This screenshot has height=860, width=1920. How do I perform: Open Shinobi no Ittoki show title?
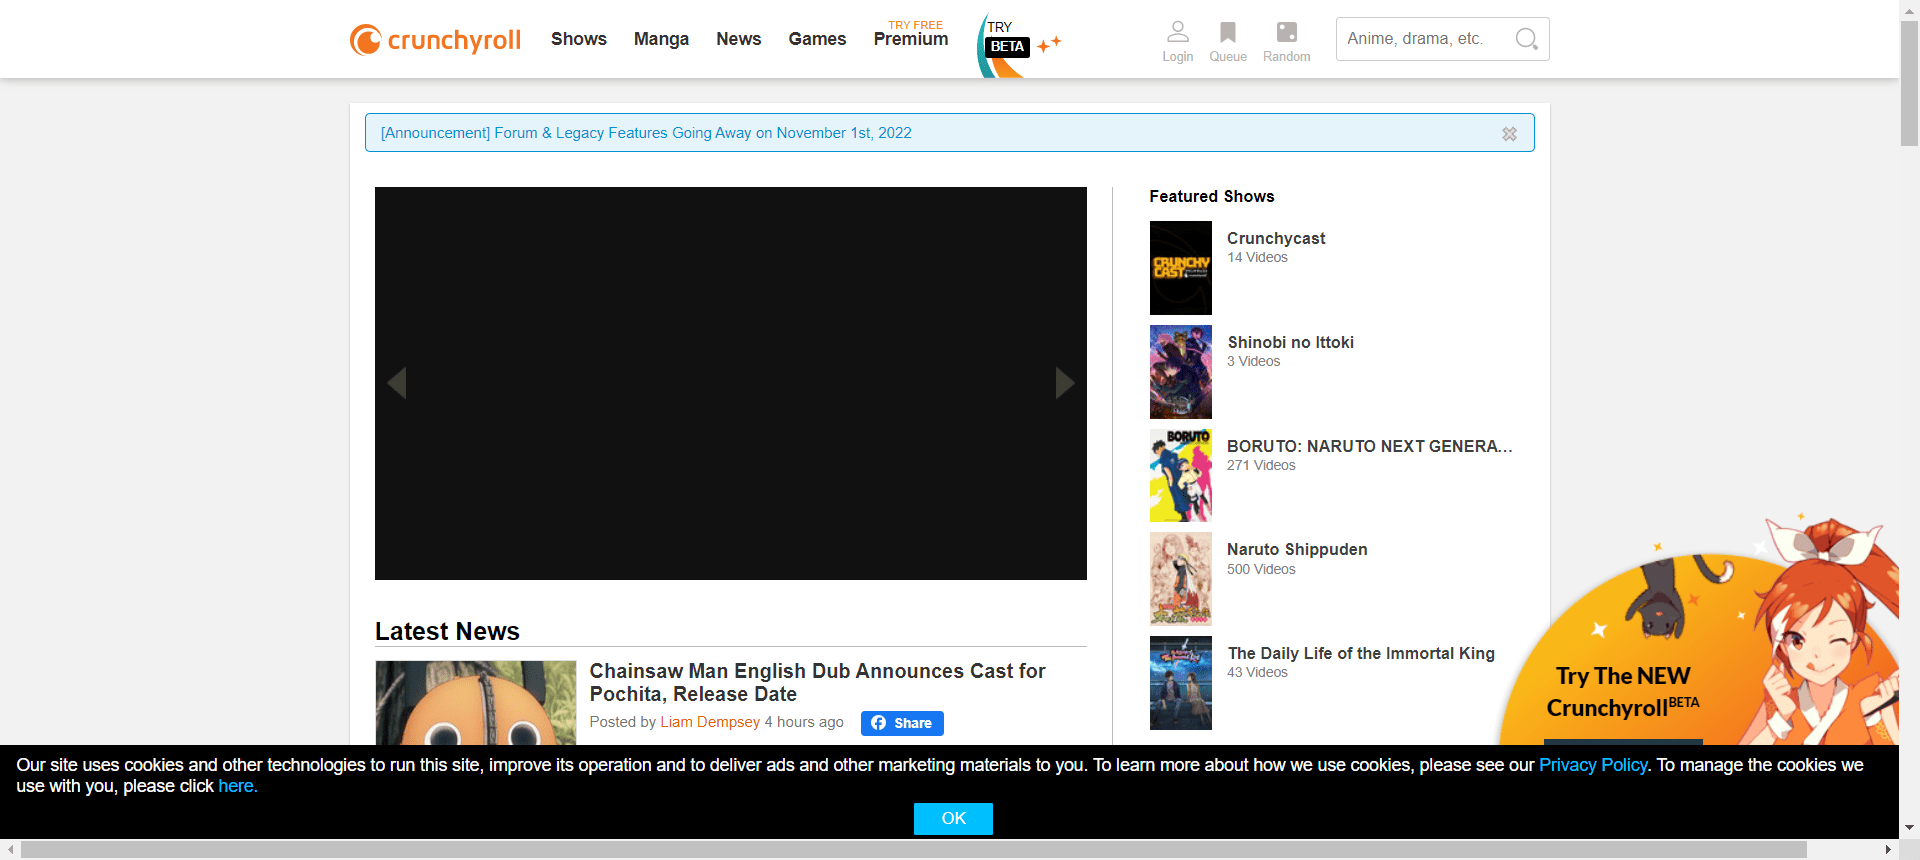[x=1291, y=342]
